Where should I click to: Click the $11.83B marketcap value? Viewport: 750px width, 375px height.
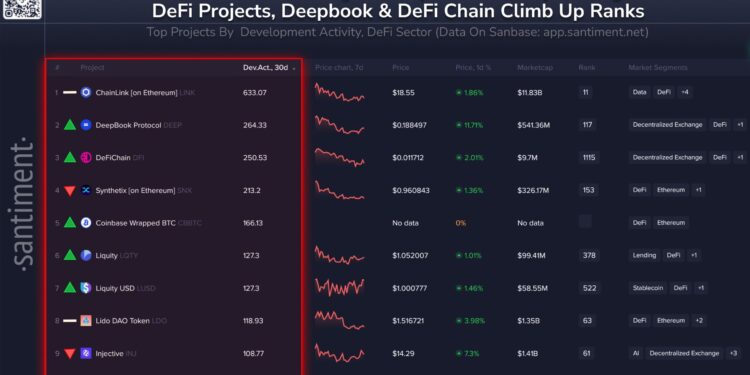(529, 93)
